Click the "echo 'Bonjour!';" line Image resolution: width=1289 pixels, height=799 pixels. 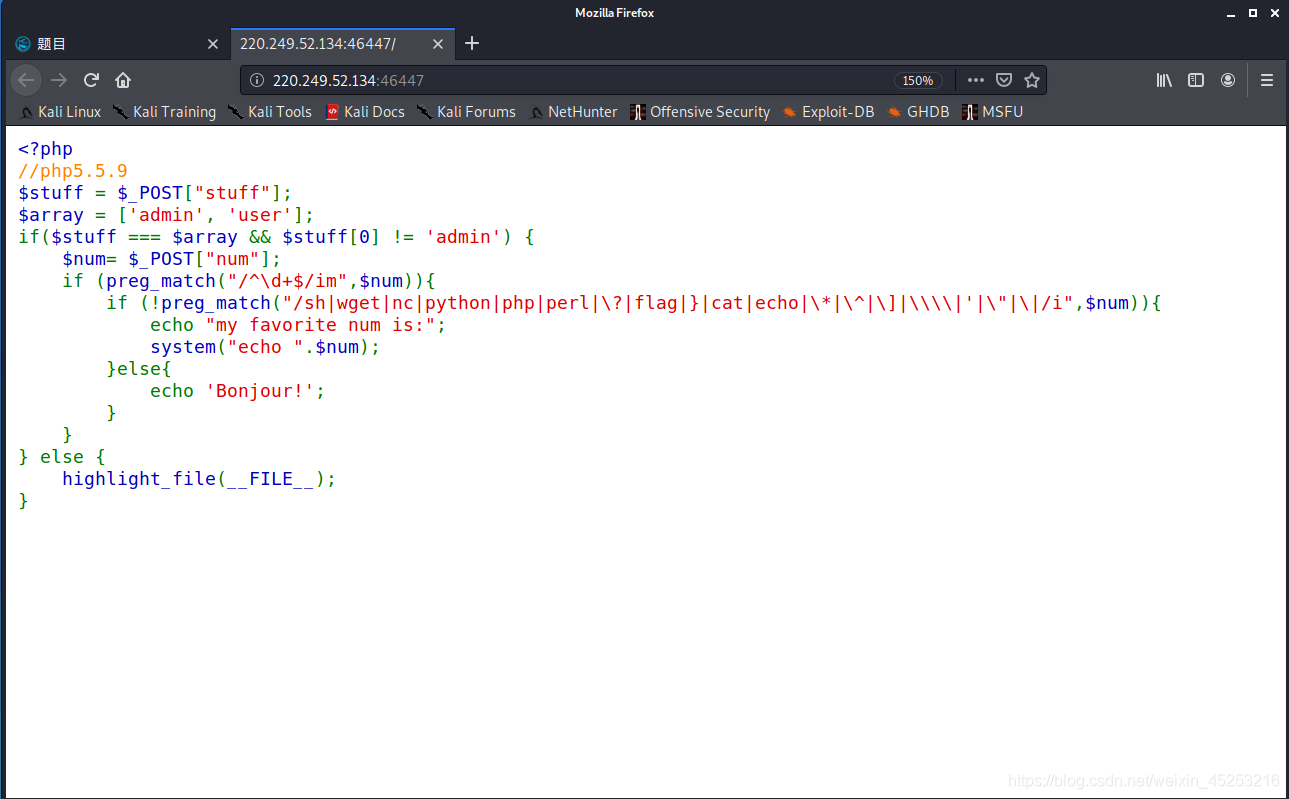(x=238, y=391)
